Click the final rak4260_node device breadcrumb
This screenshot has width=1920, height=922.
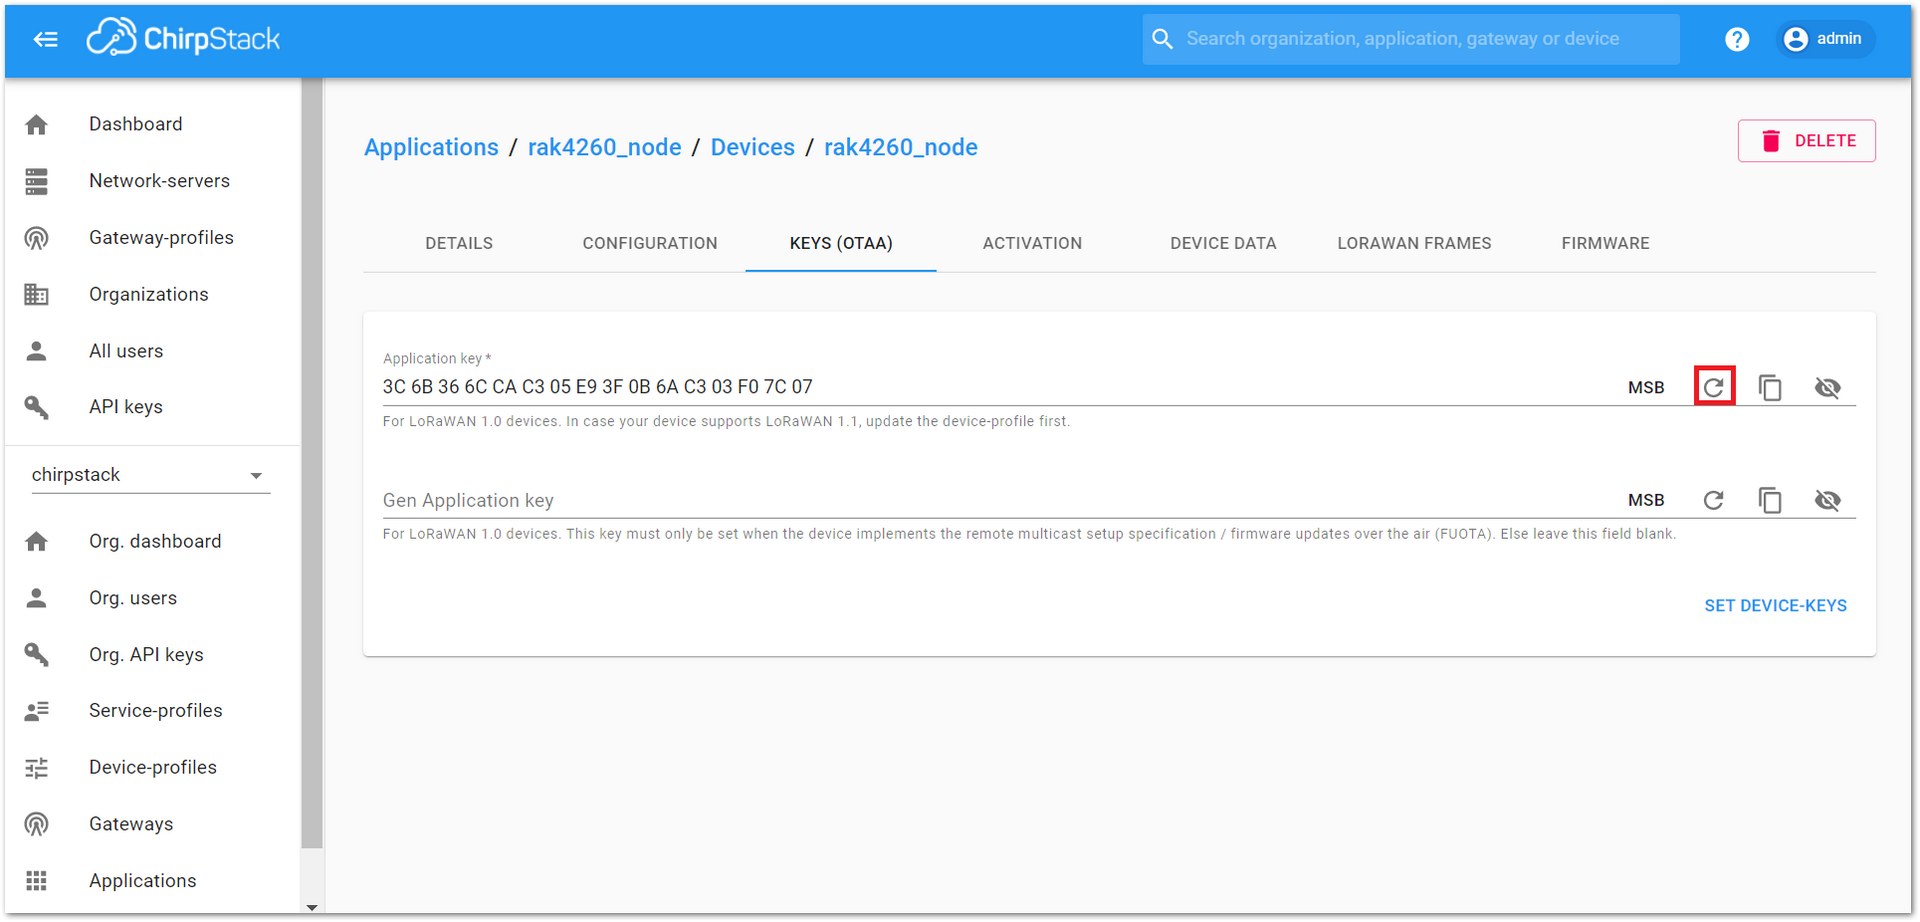point(900,147)
